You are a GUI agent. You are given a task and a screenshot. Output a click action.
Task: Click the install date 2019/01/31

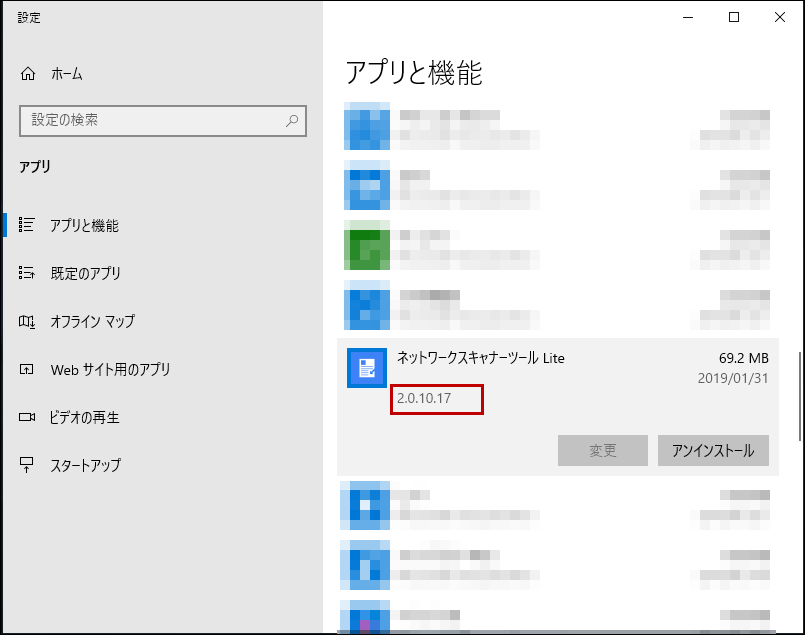(x=733, y=378)
